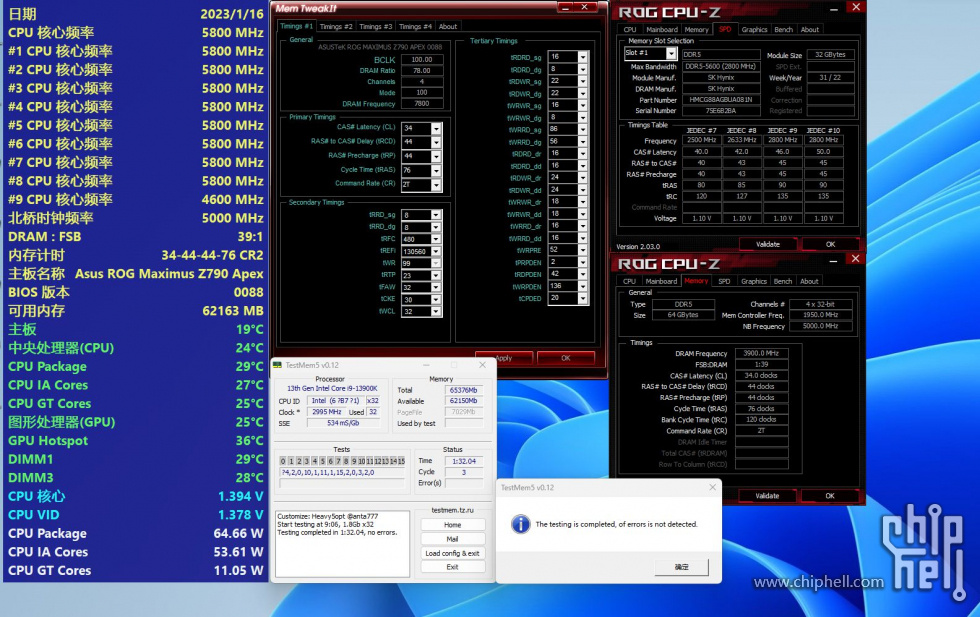Click the Exit button in TestMem5
This screenshot has height=617, width=980.
pos(452,567)
